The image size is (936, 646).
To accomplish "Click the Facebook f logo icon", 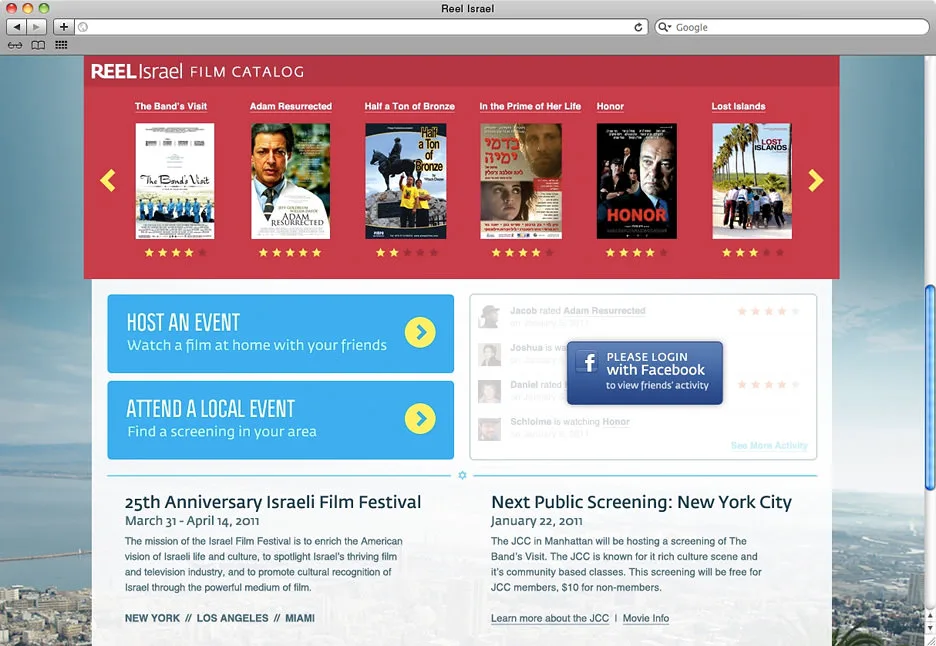I will [x=588, y=362].
